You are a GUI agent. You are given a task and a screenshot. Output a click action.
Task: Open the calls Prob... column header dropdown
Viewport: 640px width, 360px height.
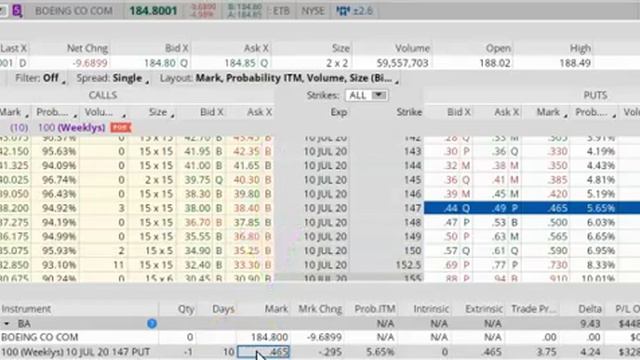[x=75, y=116]
